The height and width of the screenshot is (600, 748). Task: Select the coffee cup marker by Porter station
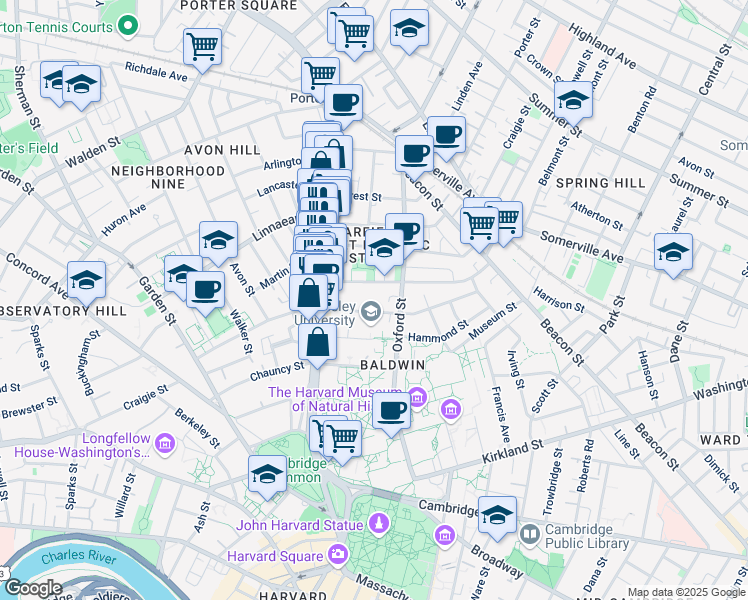(343, 106)
